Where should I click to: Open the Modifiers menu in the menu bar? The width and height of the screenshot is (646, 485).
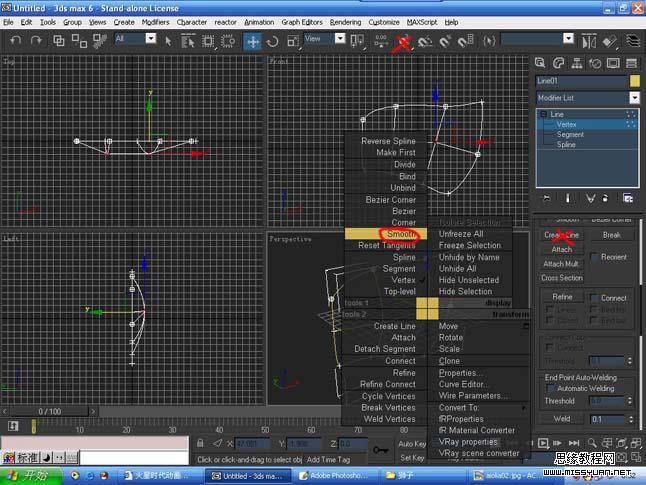pyautogui.click(x=155, y=22)
